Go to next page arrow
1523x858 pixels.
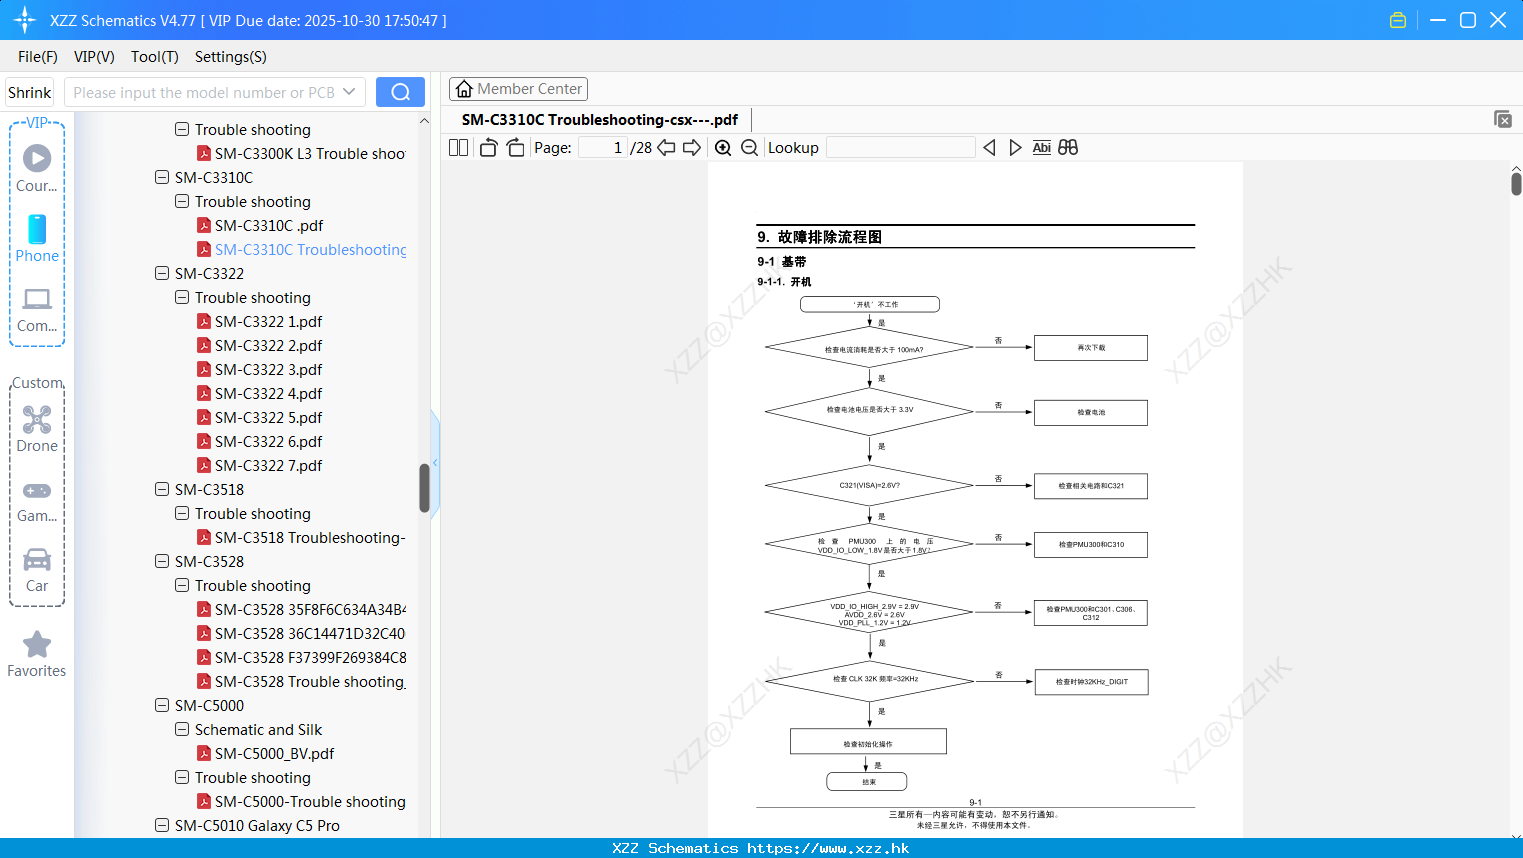point(692,147)
